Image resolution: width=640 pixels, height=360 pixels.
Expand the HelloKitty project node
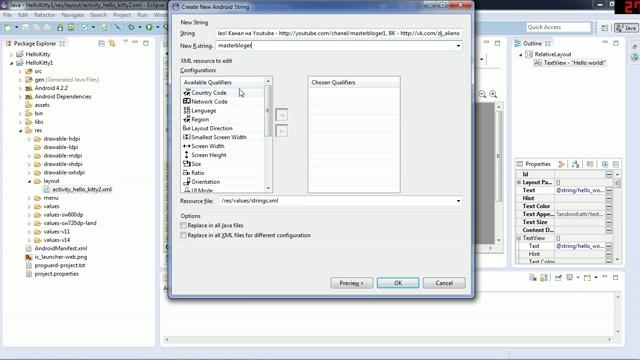click(11, 54)
